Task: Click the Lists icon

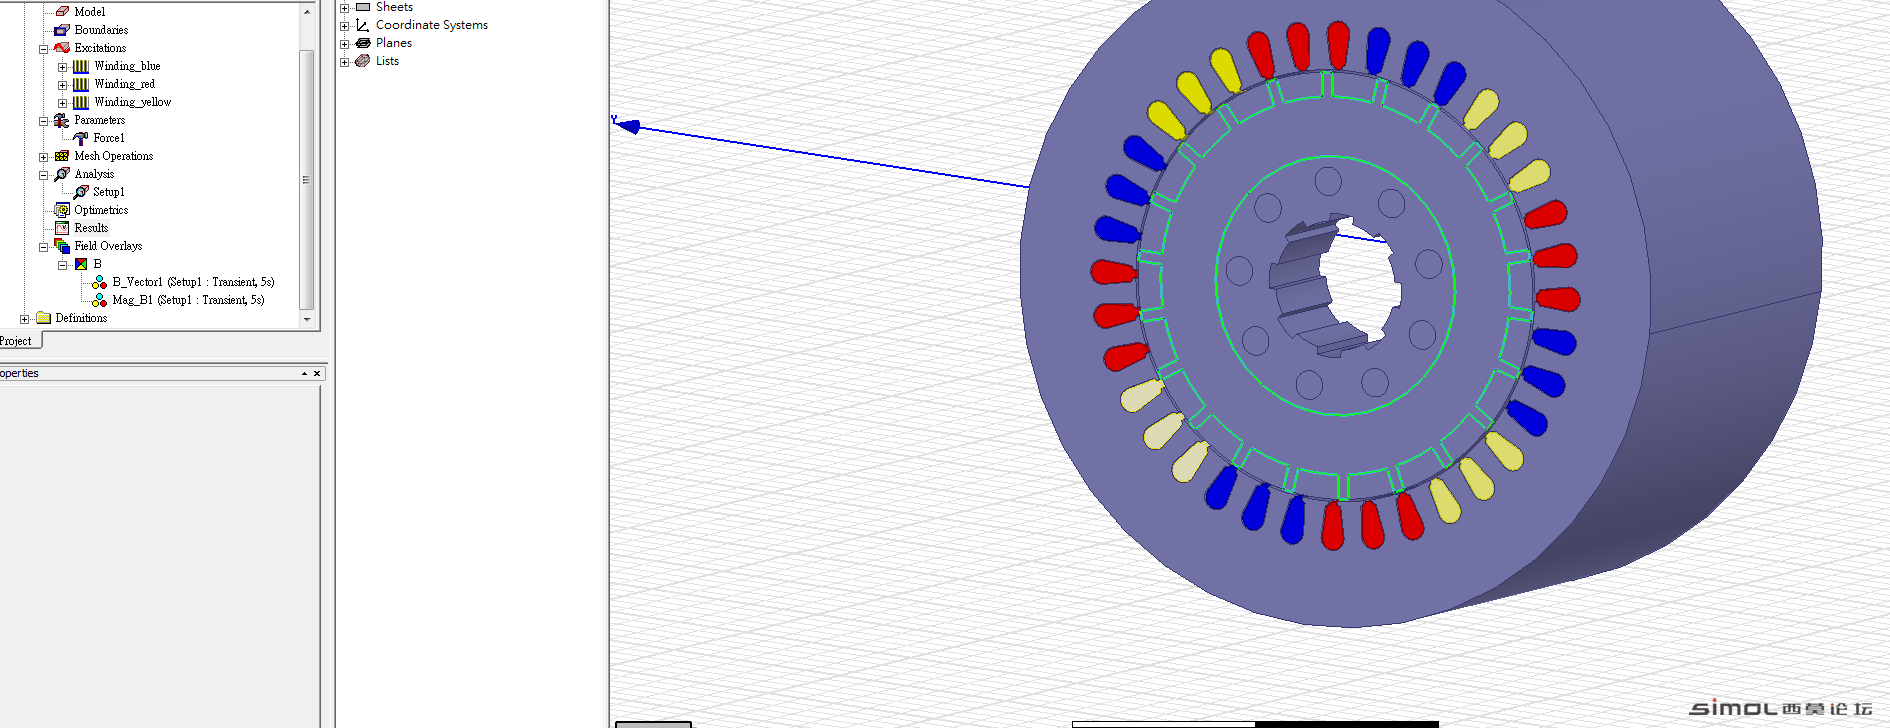Action: point(363,61)
